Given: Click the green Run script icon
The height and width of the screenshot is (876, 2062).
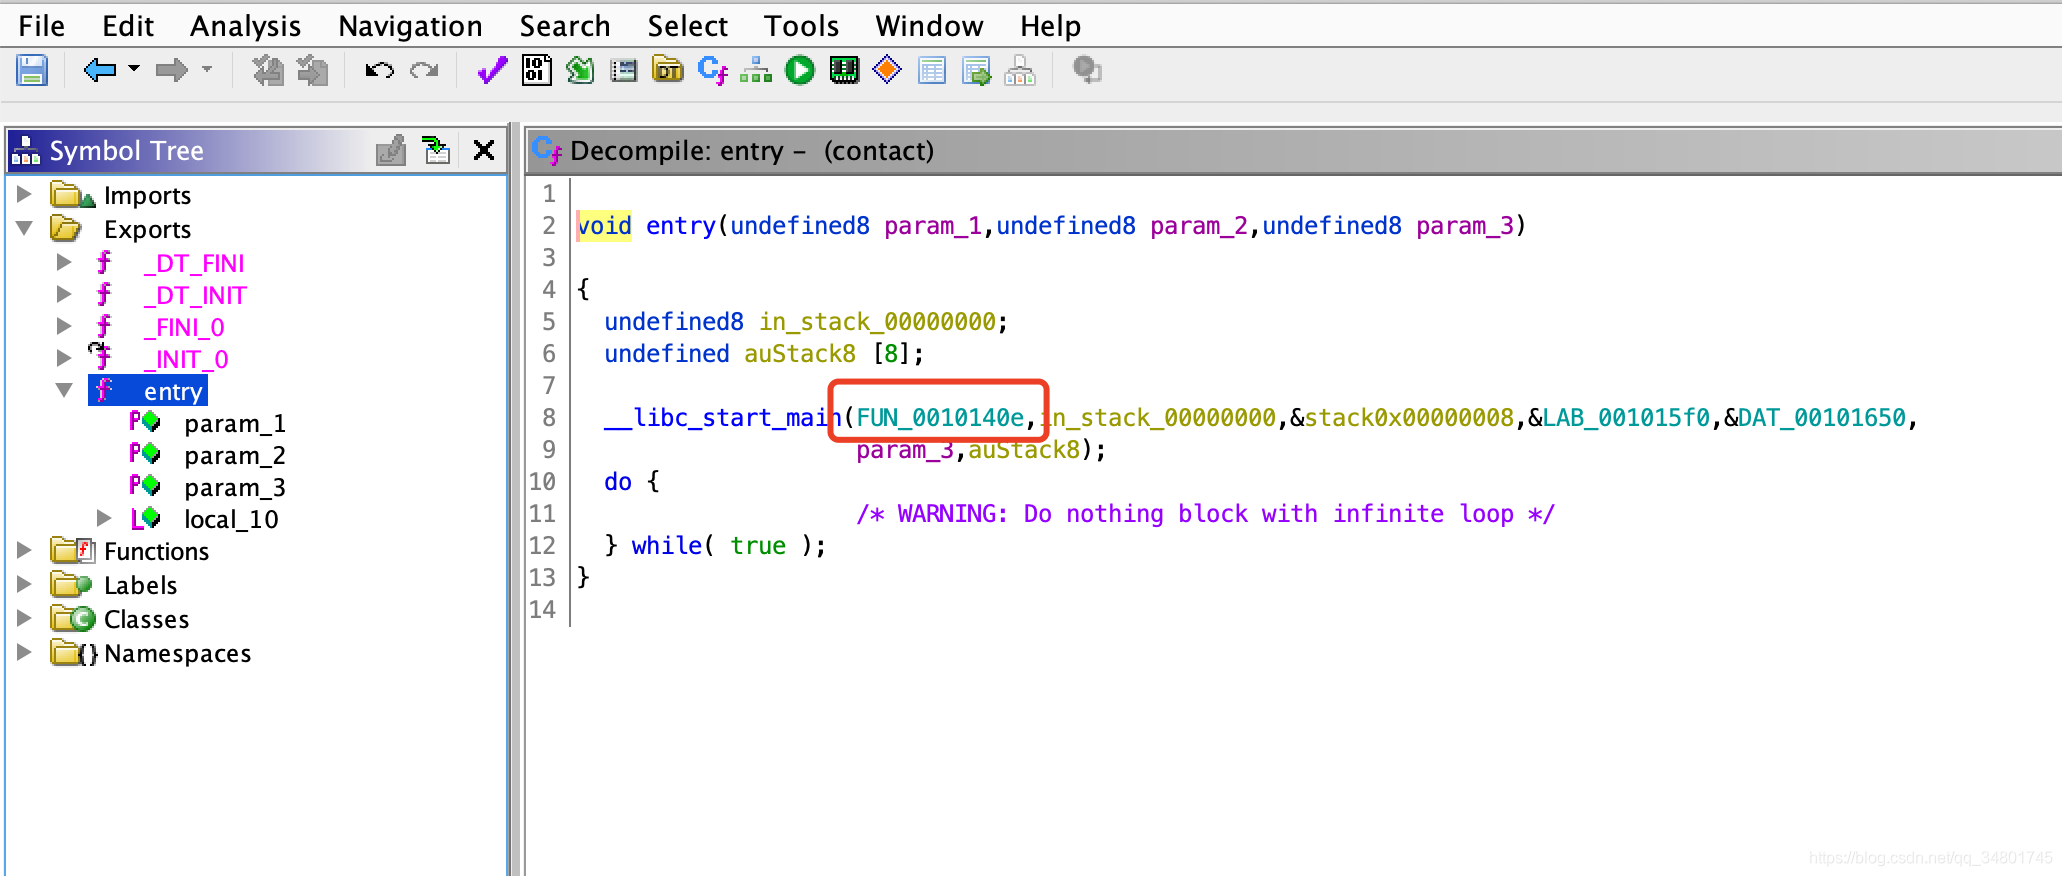Looking at the screenshot, I should 800,70.
